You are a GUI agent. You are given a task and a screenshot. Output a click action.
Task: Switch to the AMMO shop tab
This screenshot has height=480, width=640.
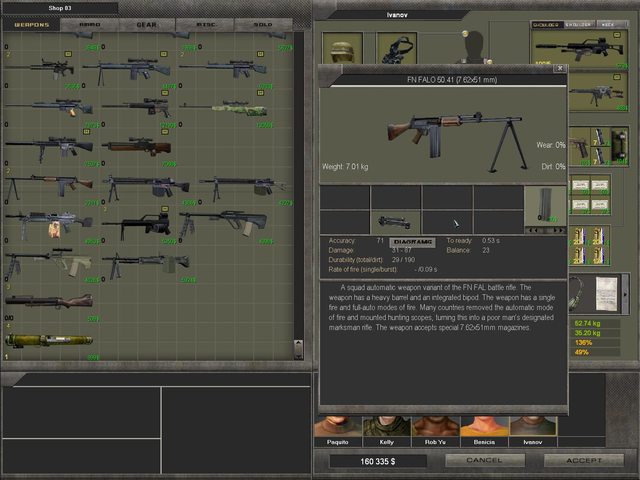(90, 25)
